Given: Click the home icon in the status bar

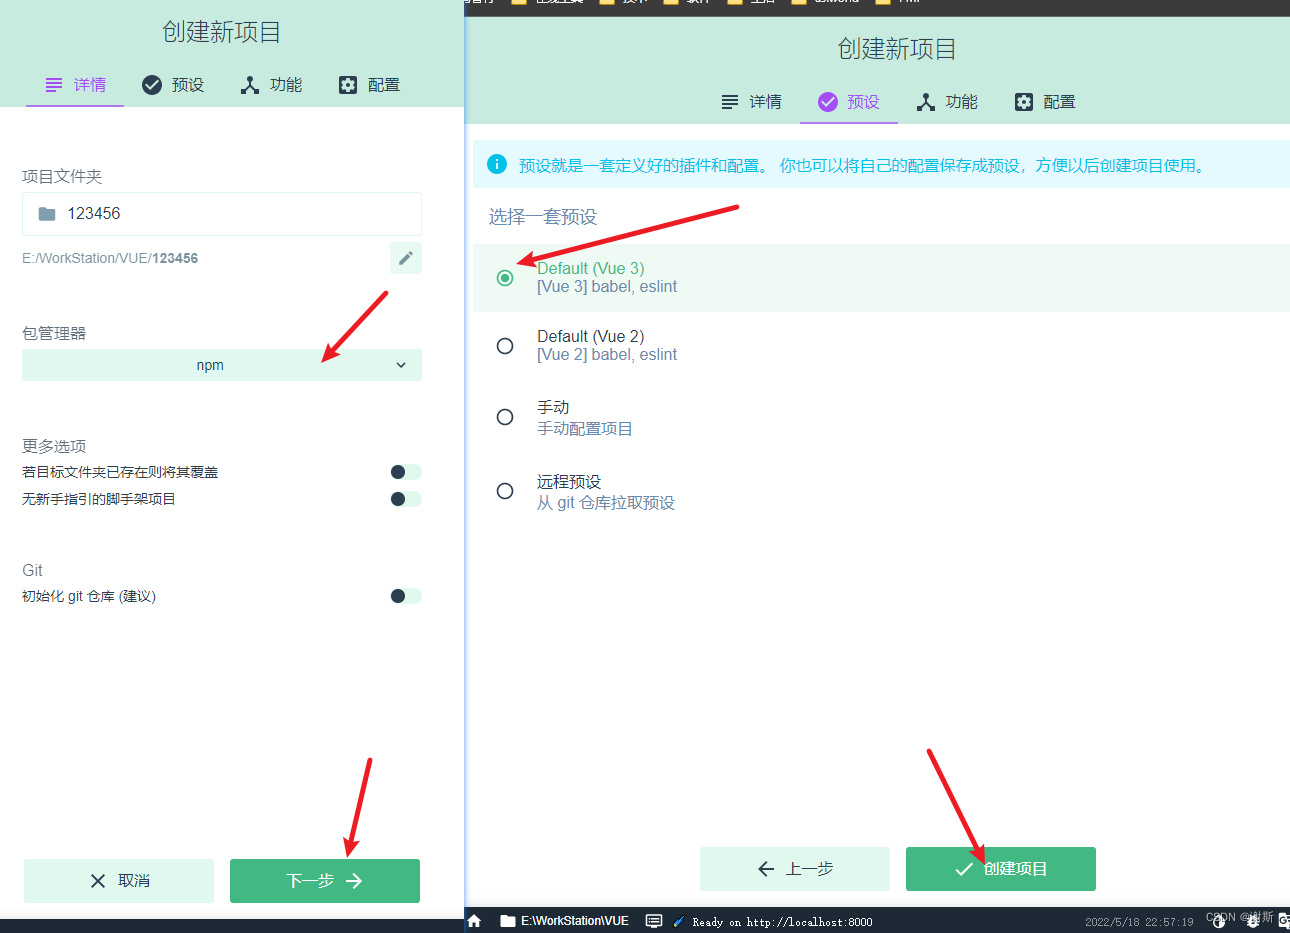Looking at the screenshot, I should click(475, 921).
